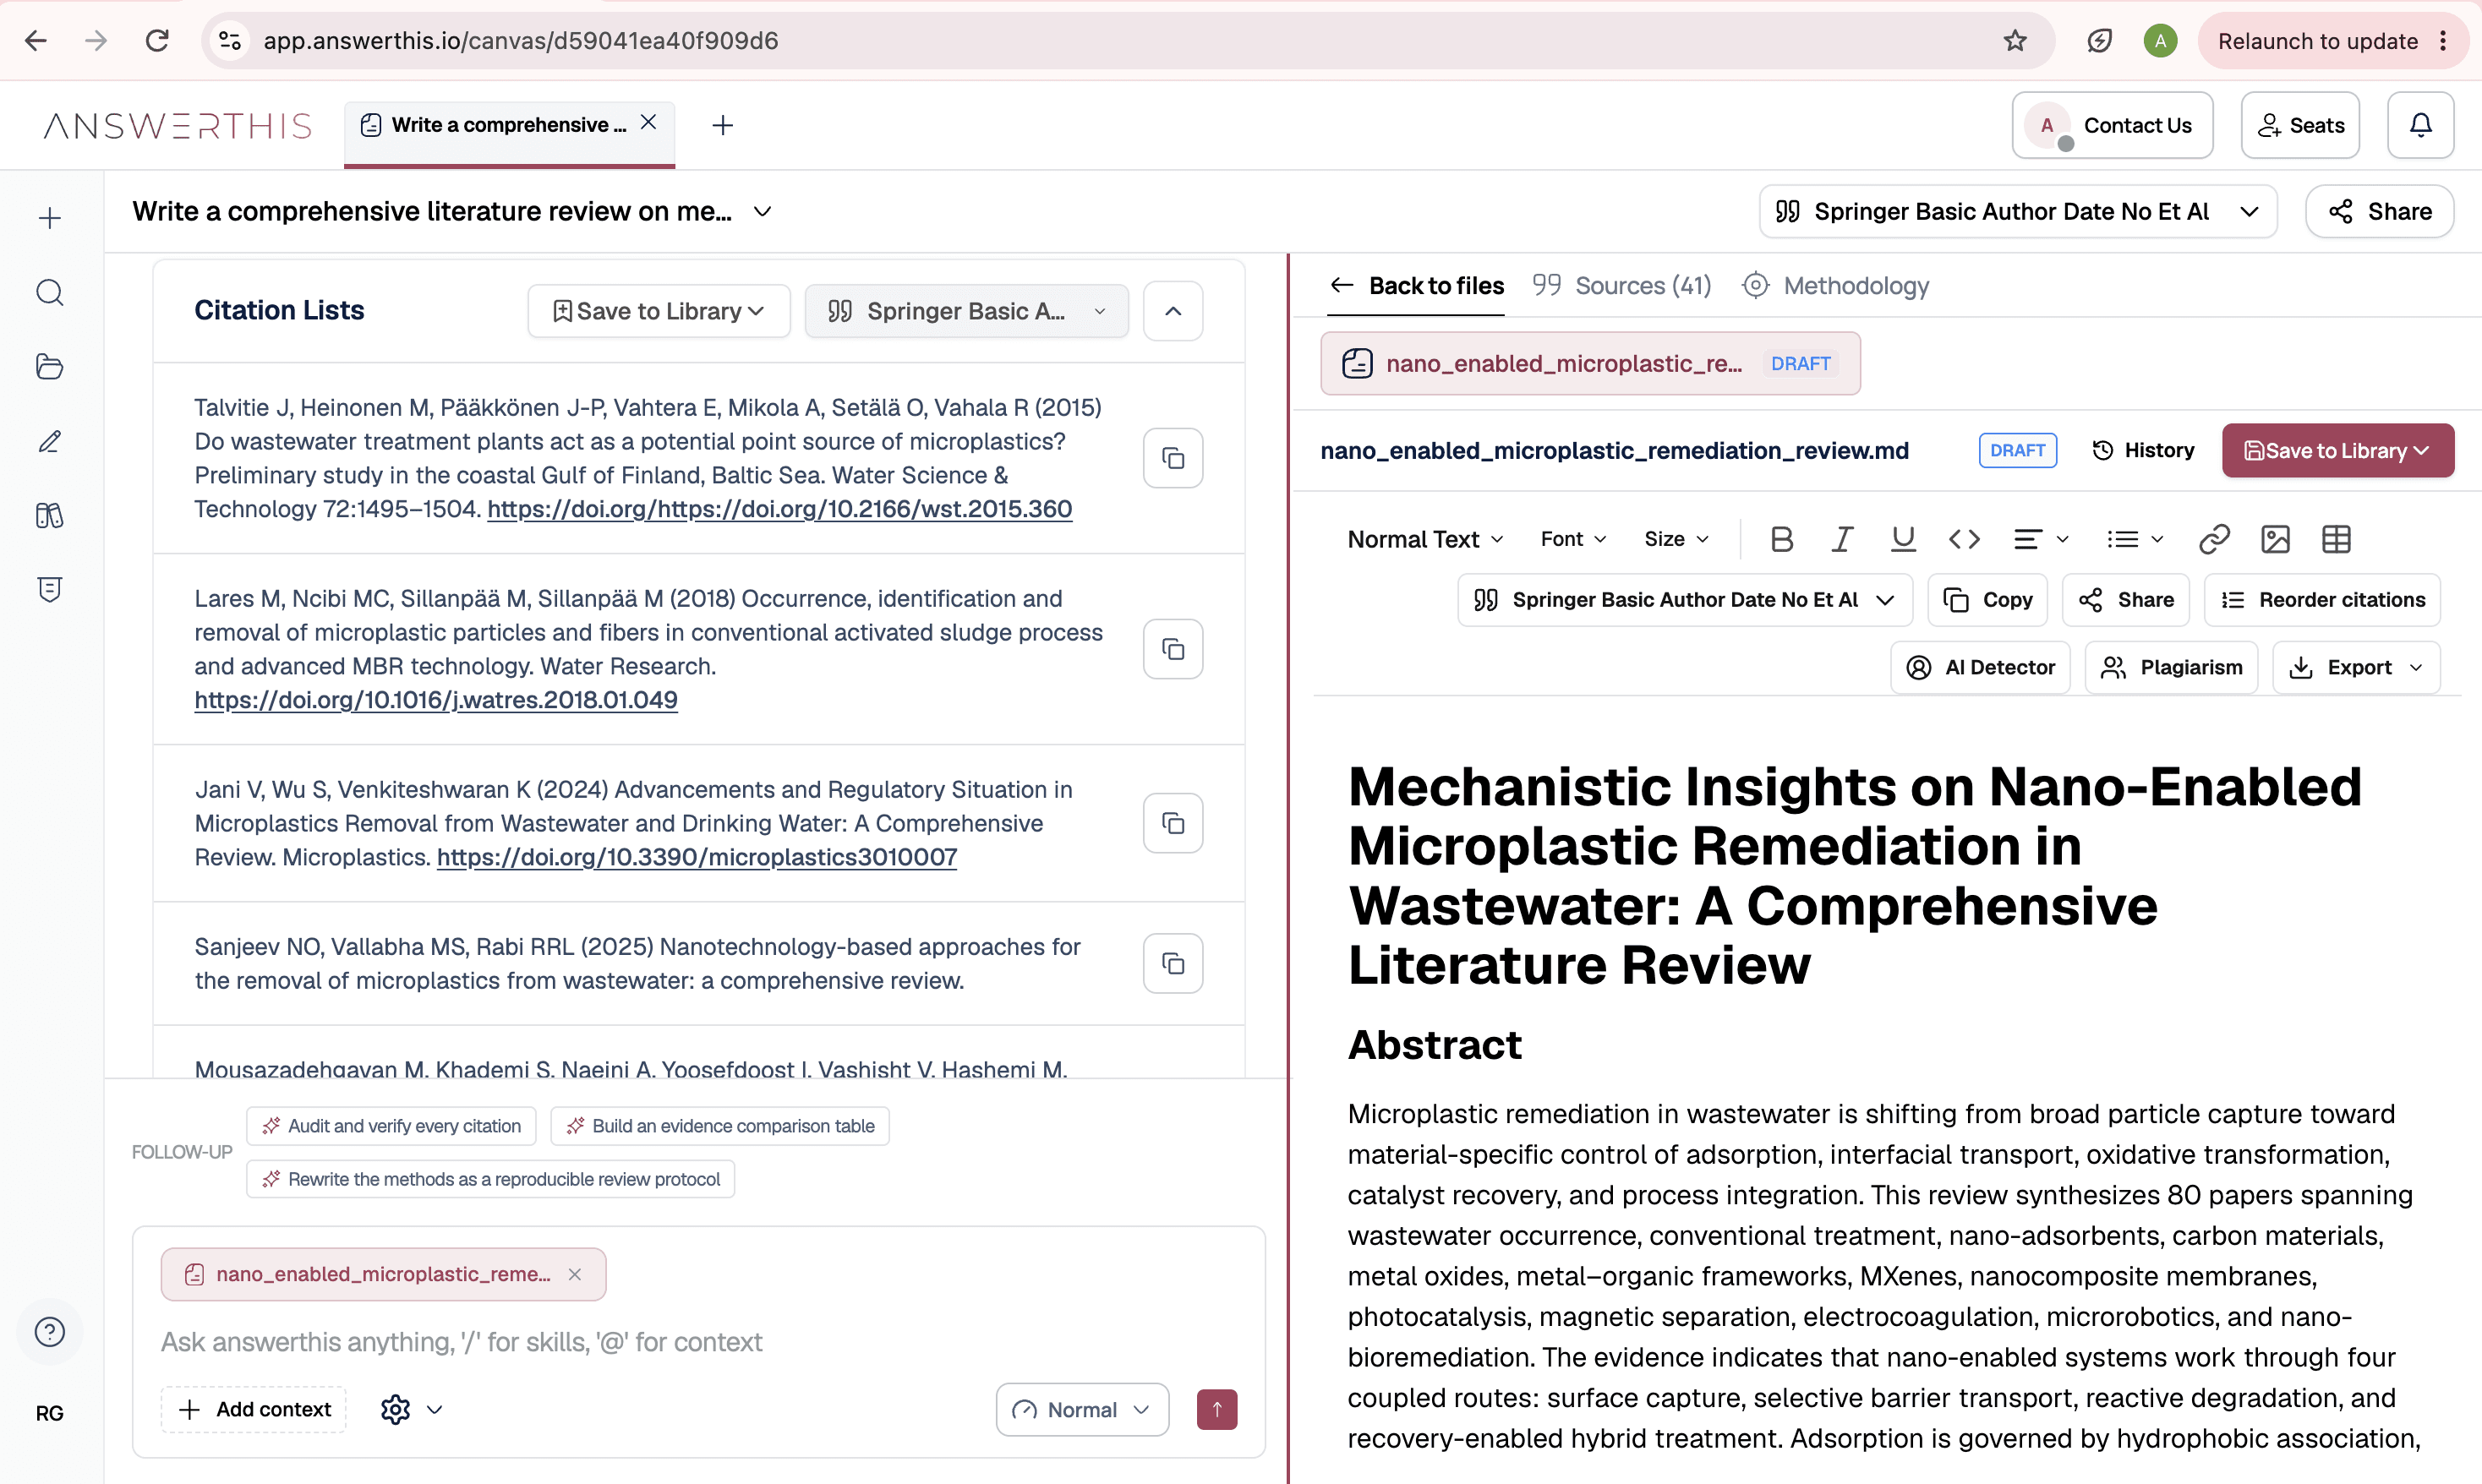The image size is (2482, 1484).
Task: Bookmark this page with the star icon
Action: (x=2015, y=41)
